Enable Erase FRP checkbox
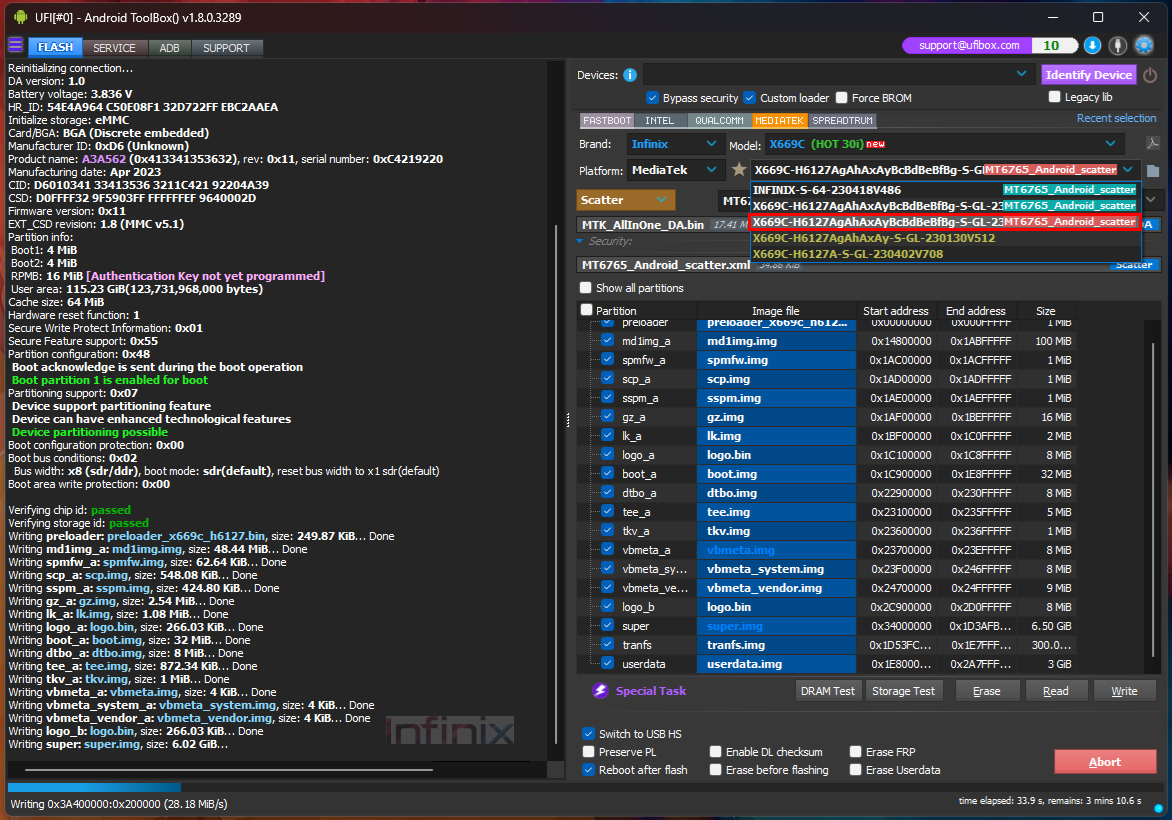The width and height of the screenshot is (1172, 820). tap(856, 752)
